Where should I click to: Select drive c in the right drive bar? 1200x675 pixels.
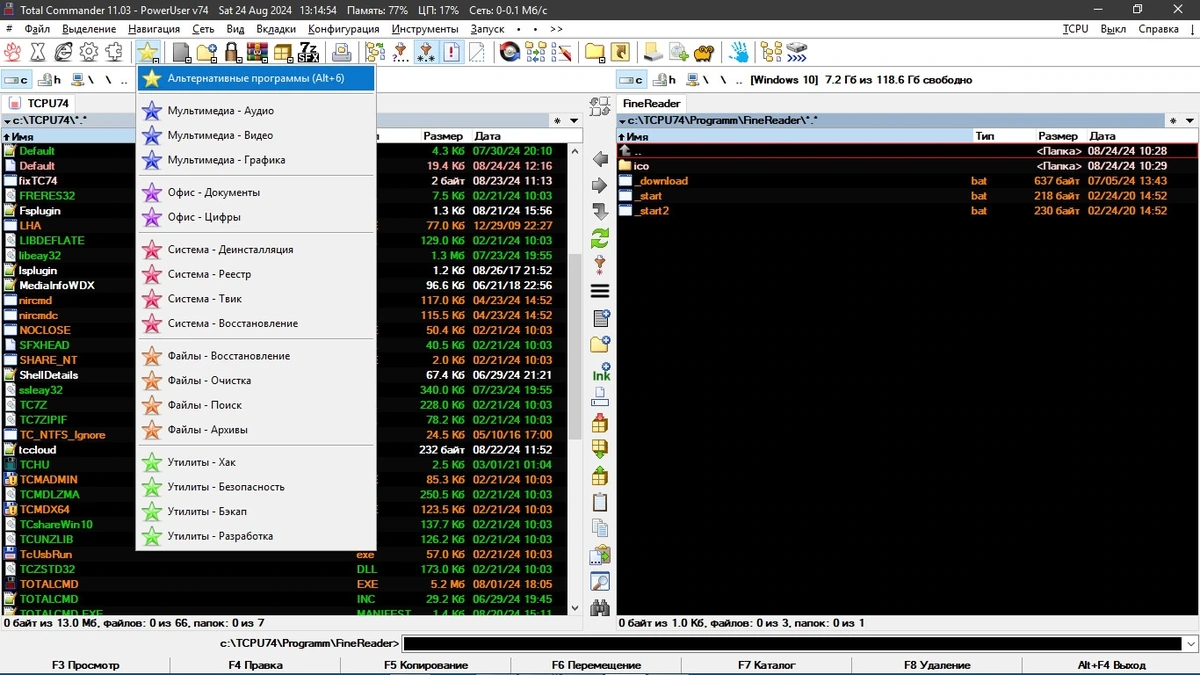[631, 79]
